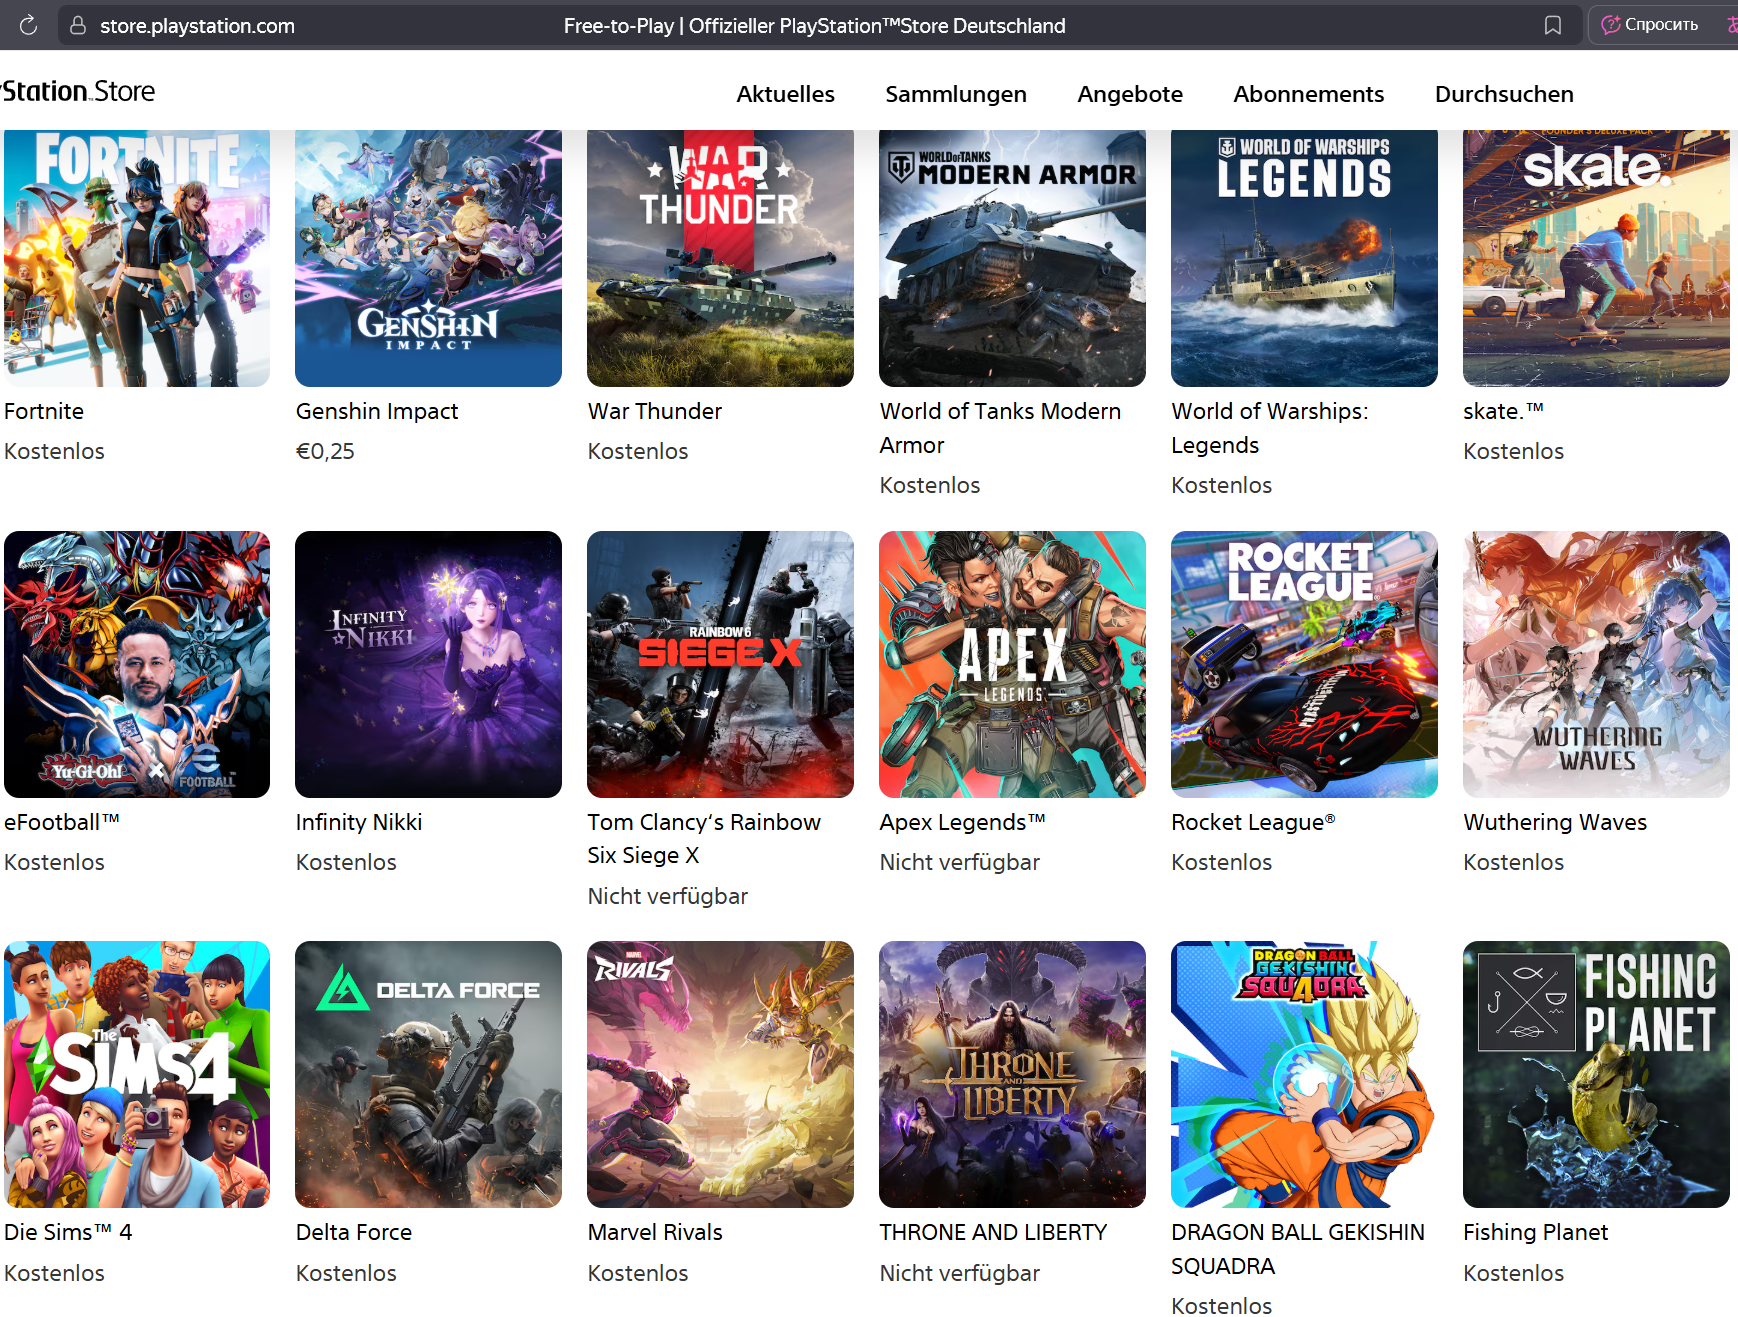Select the Fishing Planet cover image
Viewport: 1738px width, 1317px height.
click(1596, 1074)
